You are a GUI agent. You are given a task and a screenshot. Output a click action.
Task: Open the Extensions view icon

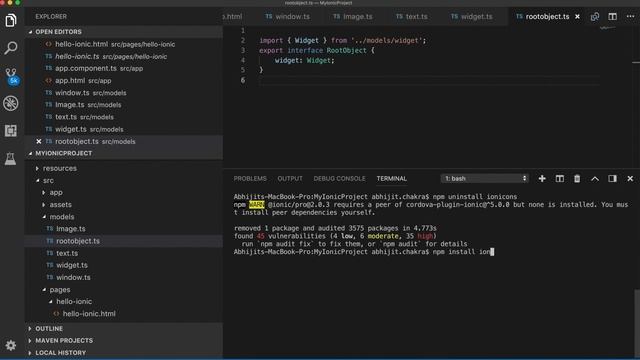[x=11, y=131]
